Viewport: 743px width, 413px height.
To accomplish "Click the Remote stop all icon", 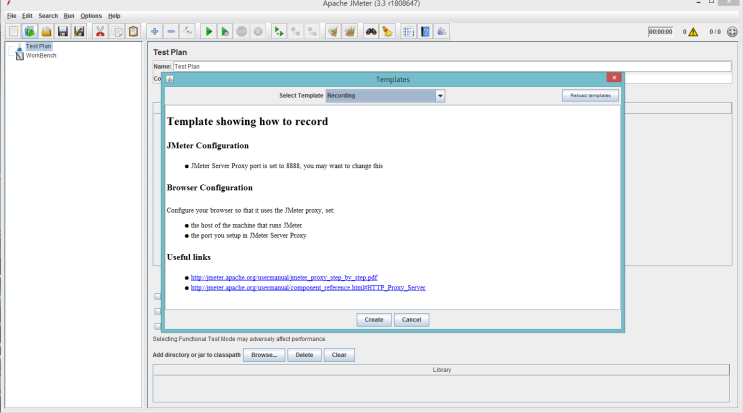I will 296,32.
